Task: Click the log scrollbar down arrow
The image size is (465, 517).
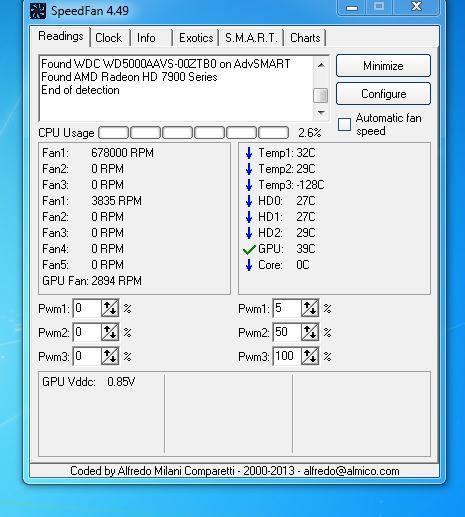Action: tap(321, 112)
